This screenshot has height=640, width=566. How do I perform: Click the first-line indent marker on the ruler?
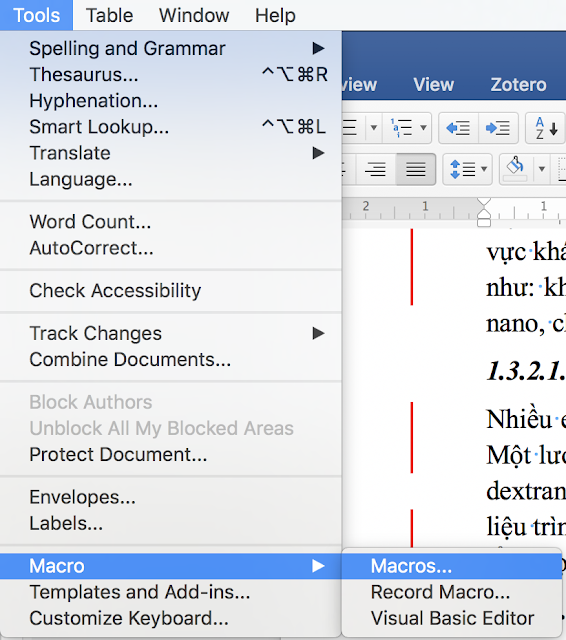click(x=484, y=202)
